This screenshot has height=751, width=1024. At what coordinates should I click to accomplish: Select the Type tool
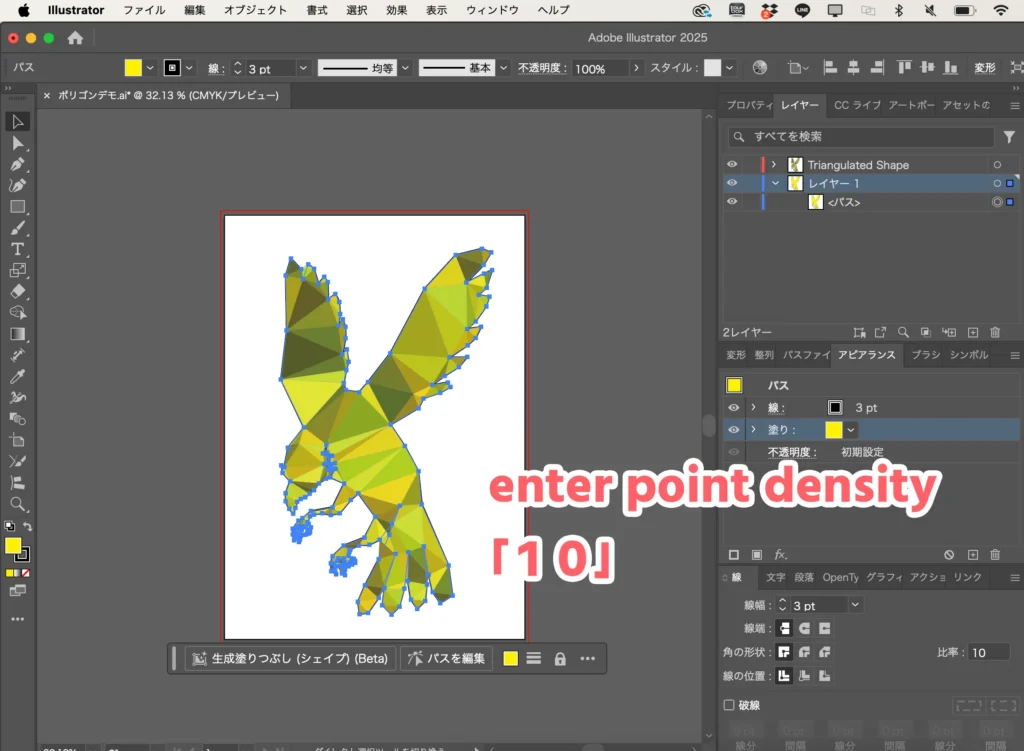18,249
